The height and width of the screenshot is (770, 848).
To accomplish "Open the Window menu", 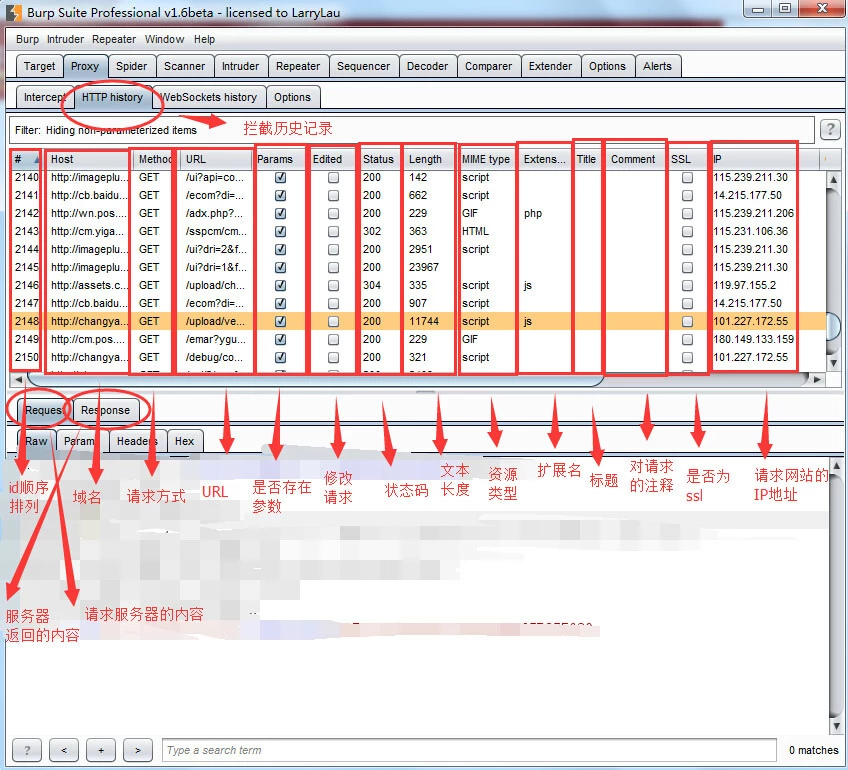I will [x=164, y=39].
